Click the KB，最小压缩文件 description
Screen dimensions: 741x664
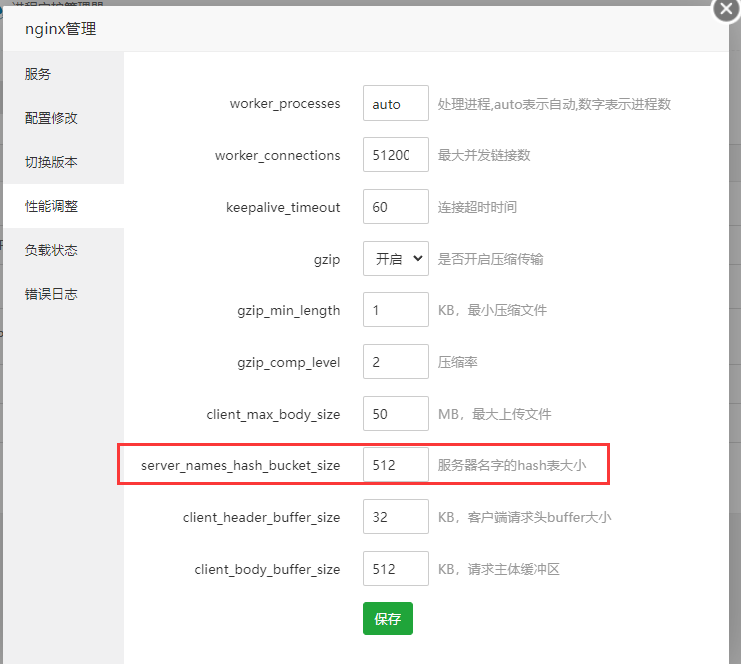[492, 310]
